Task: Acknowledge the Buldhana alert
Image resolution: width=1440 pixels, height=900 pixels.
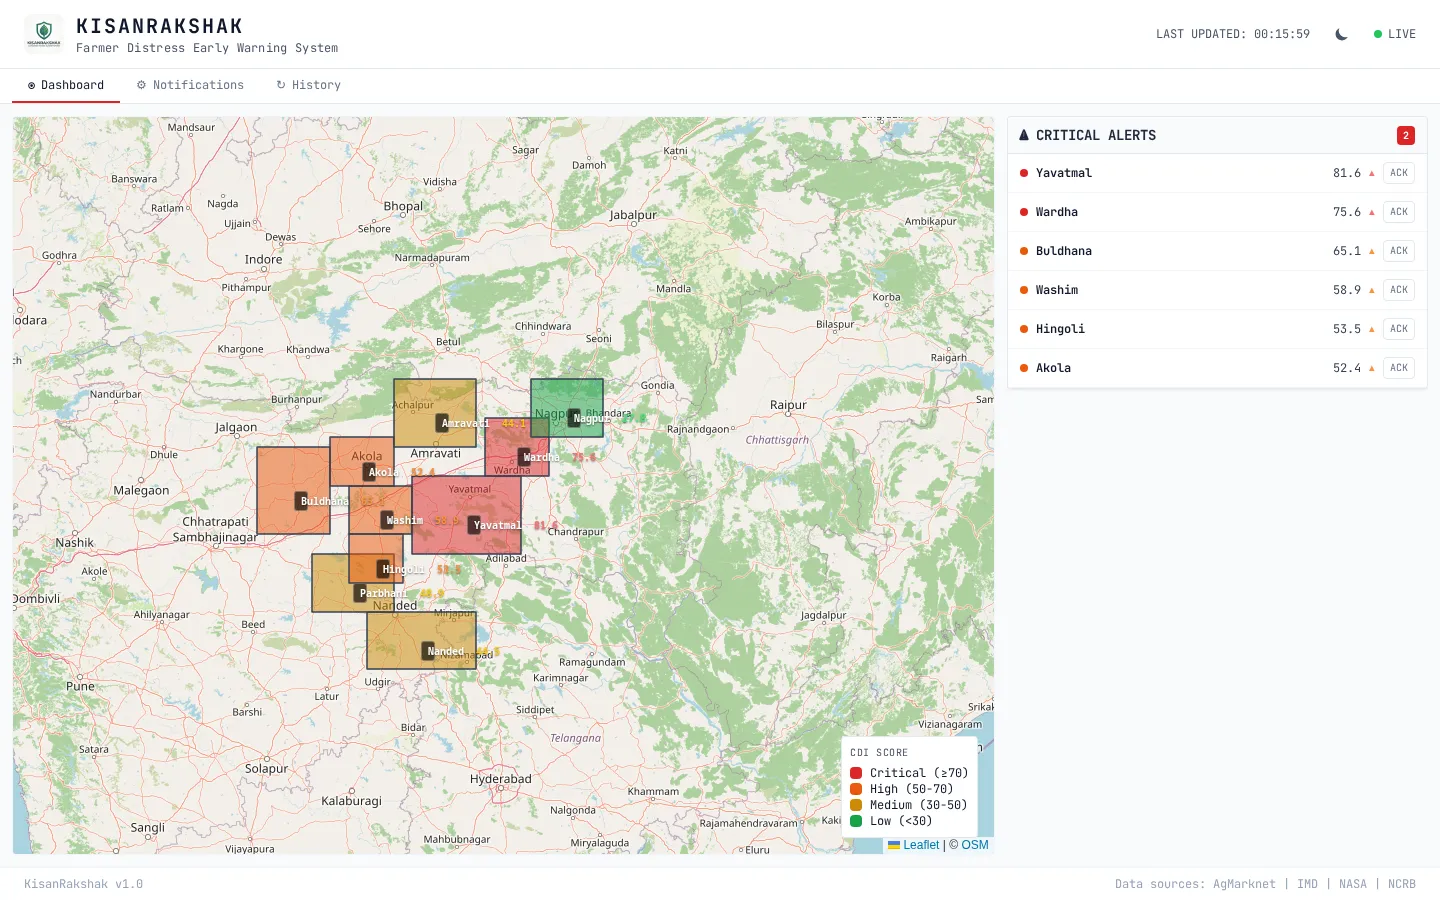Action: click(1399, 251)
